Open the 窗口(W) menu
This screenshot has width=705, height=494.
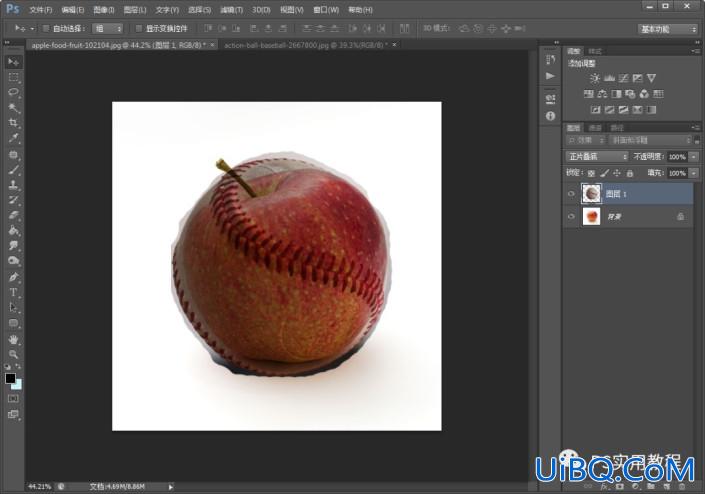tap(326, 9)
